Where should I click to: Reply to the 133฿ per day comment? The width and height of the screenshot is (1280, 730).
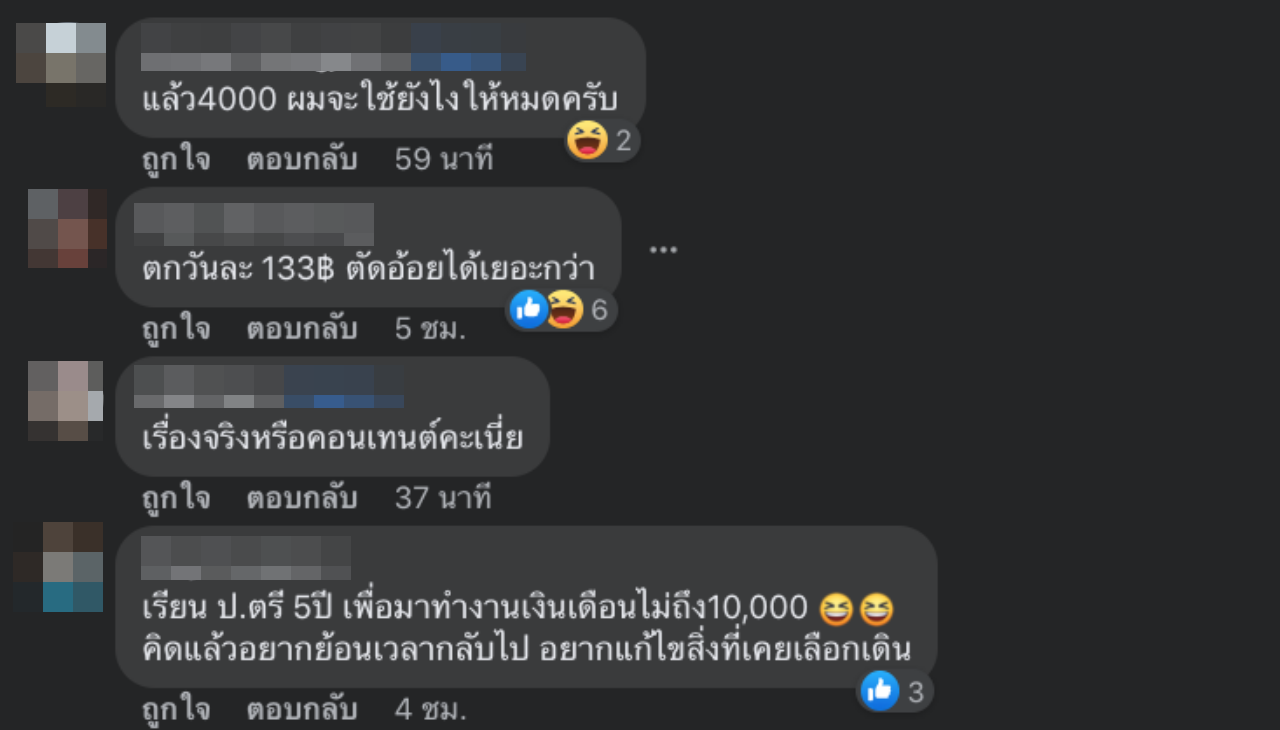coord(302,329)
